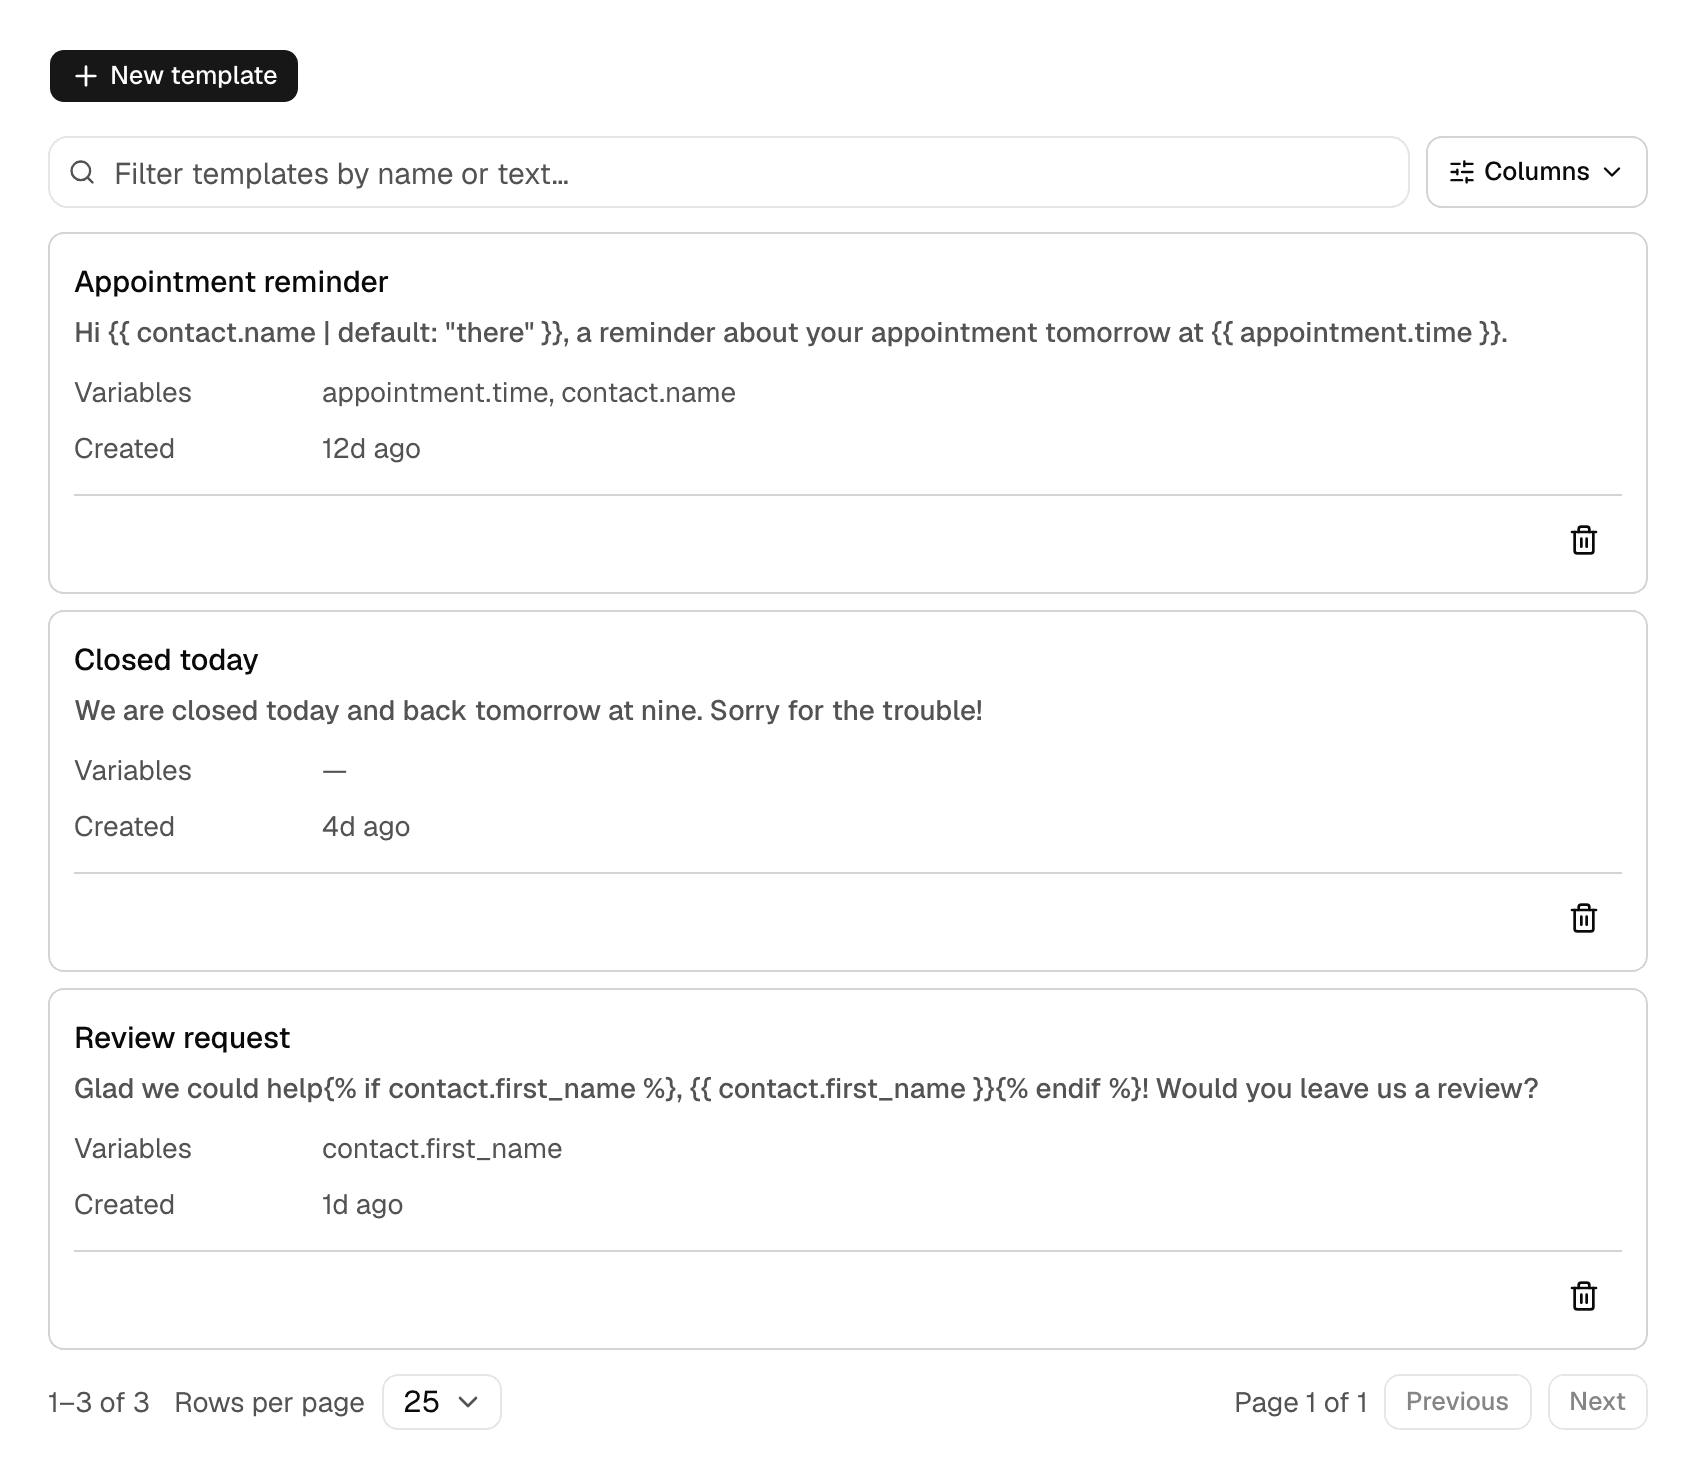The height and width of the screenshot is (1478, 1696).
Task: Click the message 'We are closed today and back tomorrow'
Action: 529,711
